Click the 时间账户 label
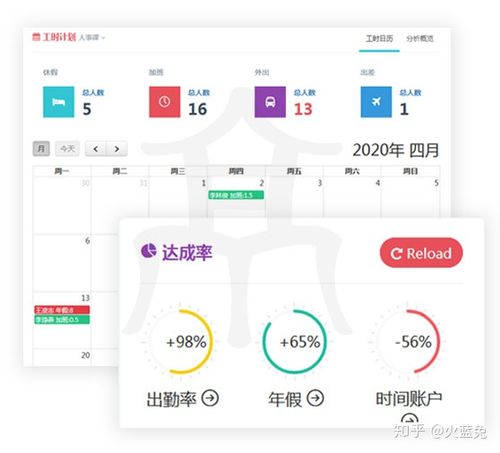 409,399
